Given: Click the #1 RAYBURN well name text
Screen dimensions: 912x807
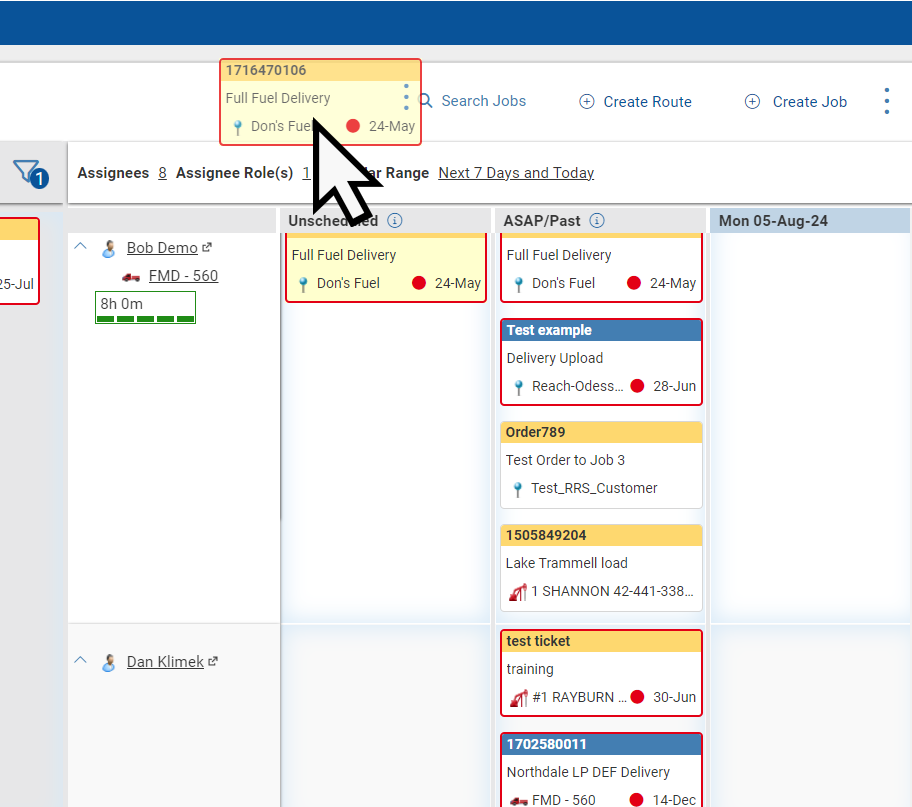Looking at the screenshot, I should (x=579, y=697).
